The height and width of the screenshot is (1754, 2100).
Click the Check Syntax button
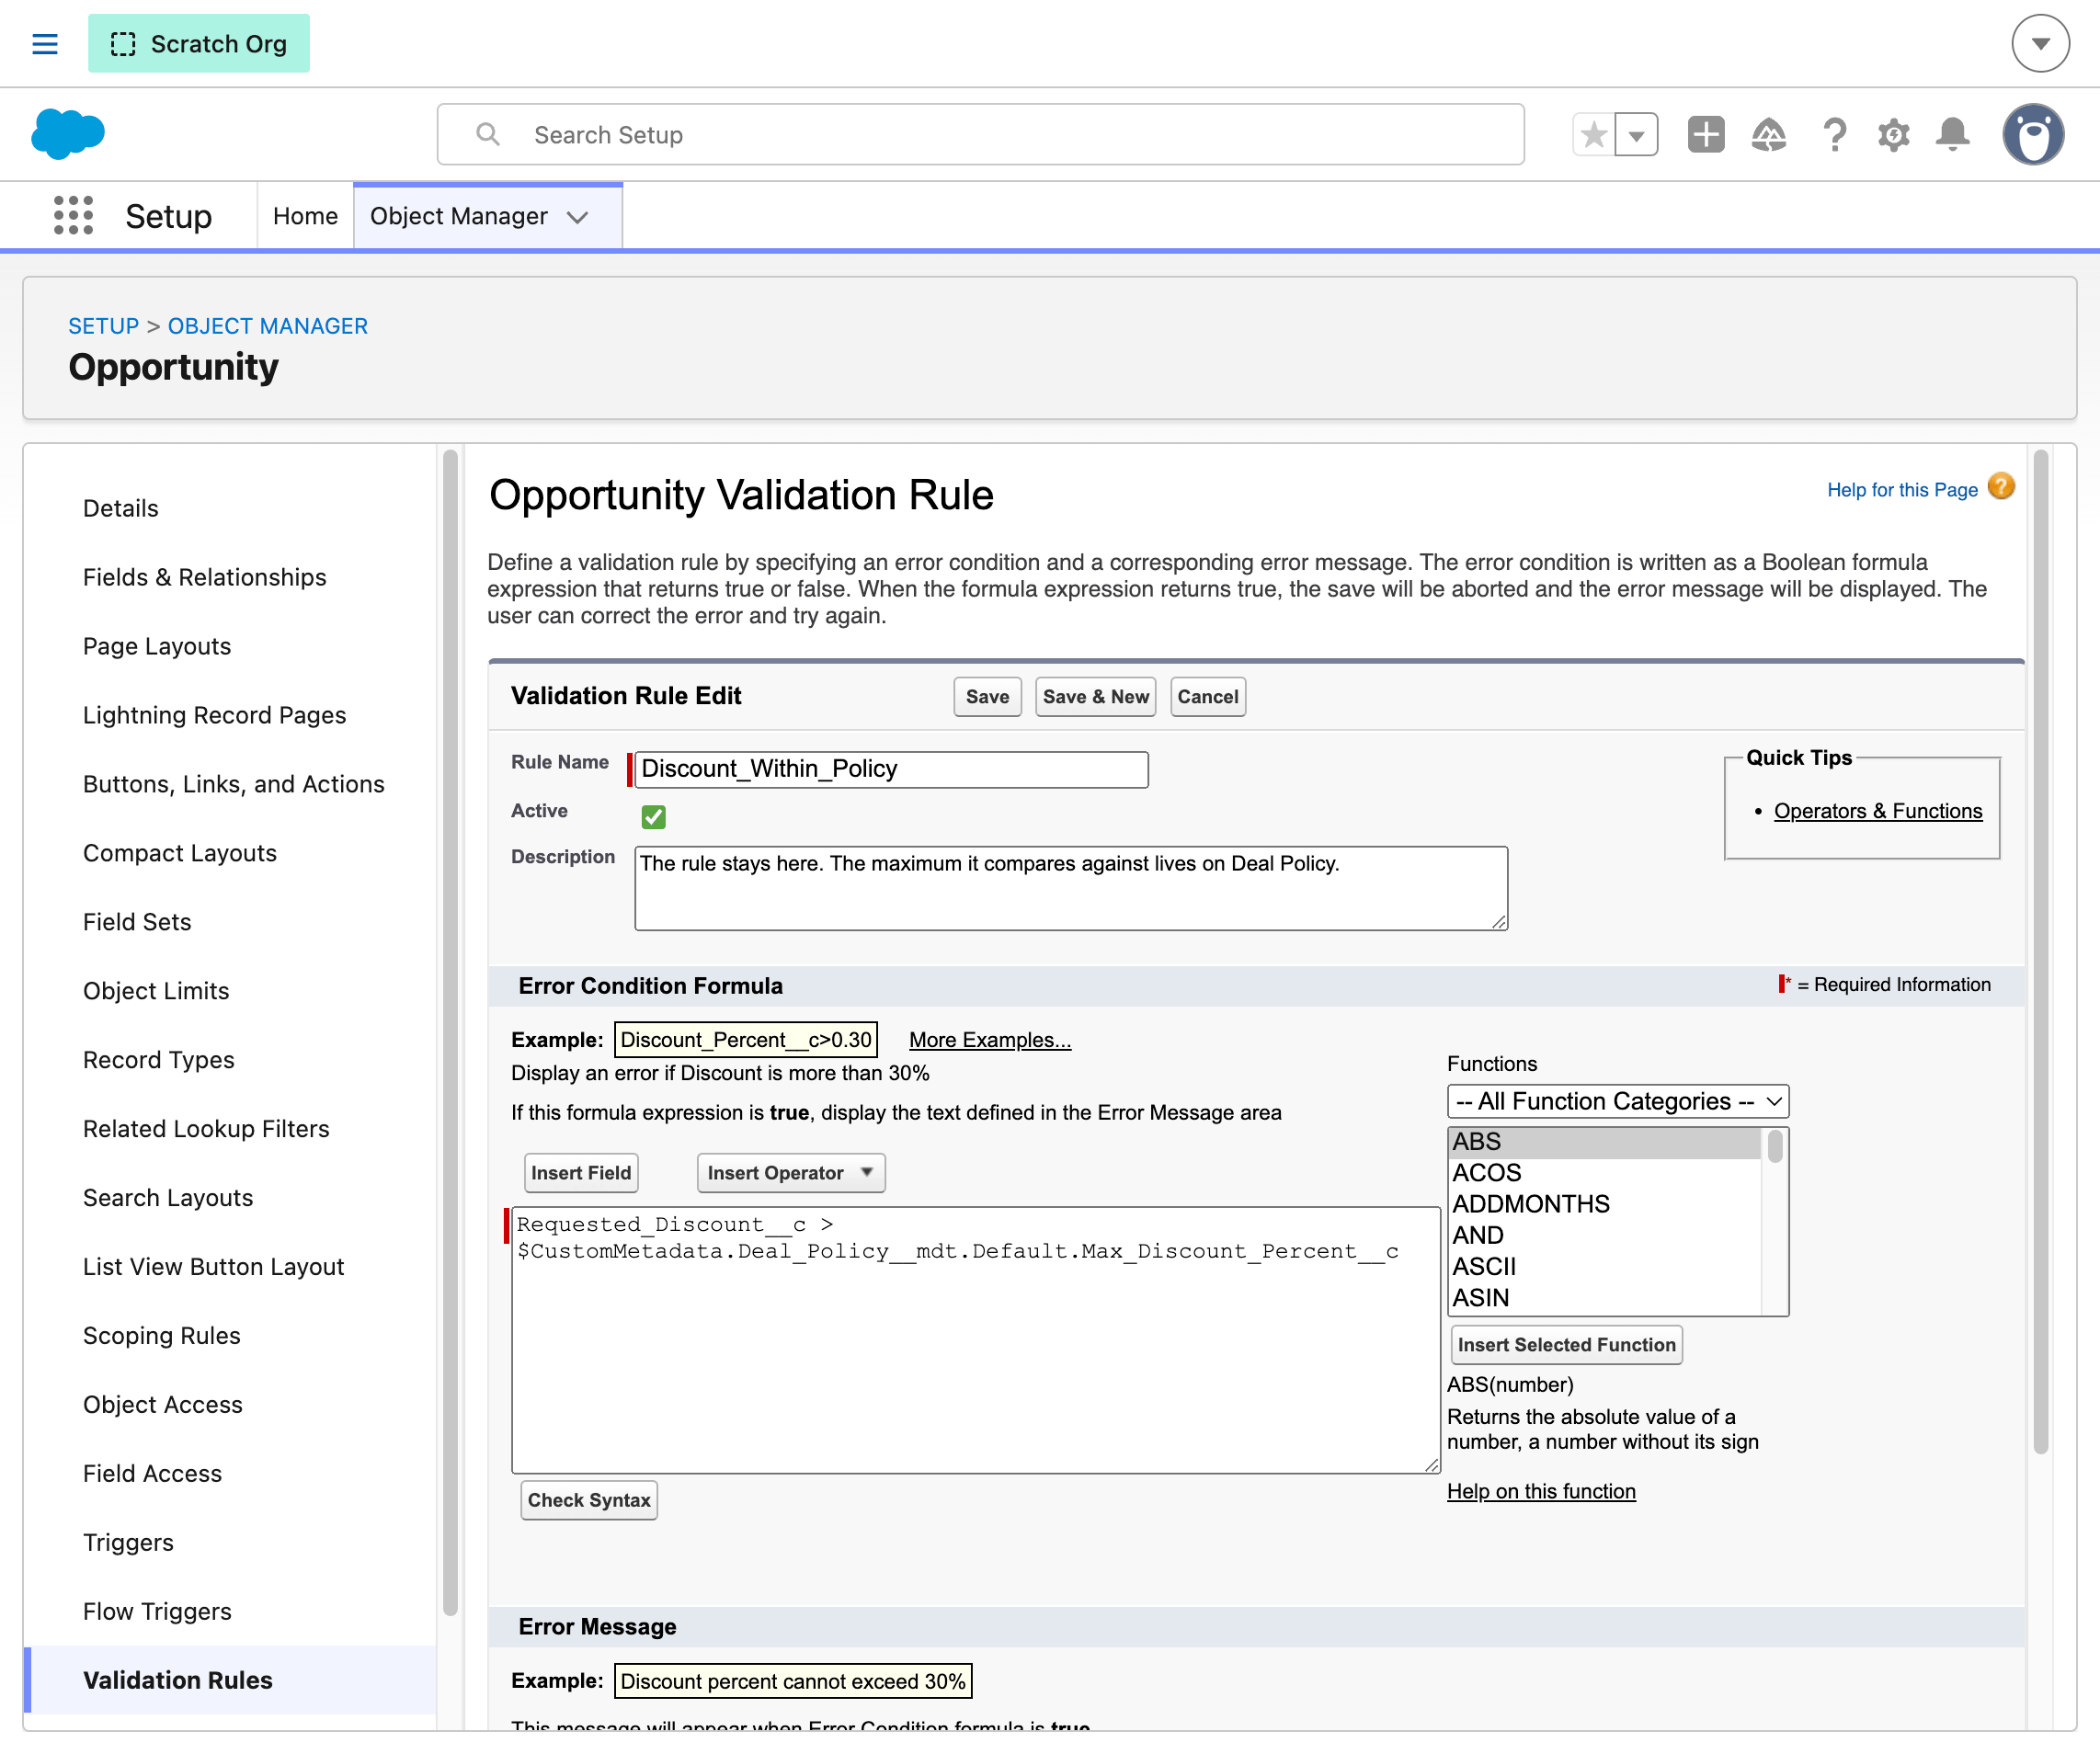coord(589,1500)
